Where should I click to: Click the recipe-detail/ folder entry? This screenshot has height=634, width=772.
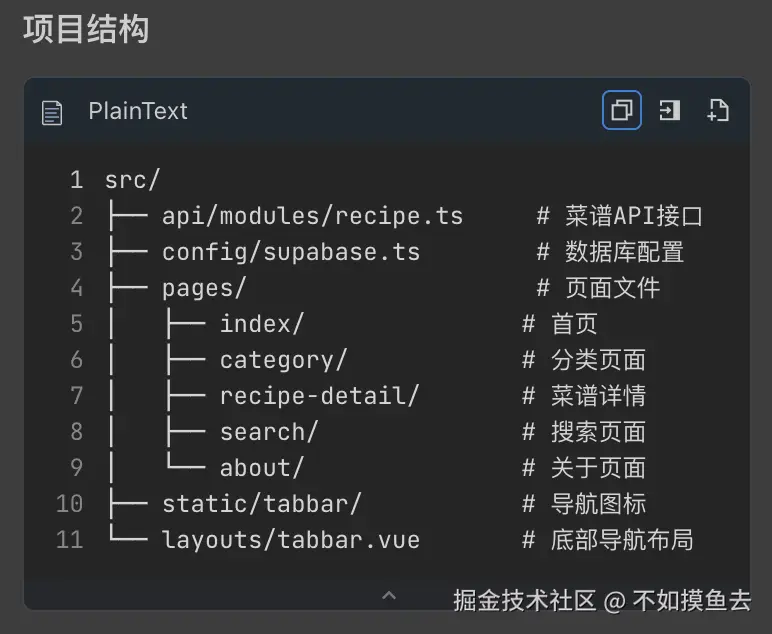click(319, 396)
